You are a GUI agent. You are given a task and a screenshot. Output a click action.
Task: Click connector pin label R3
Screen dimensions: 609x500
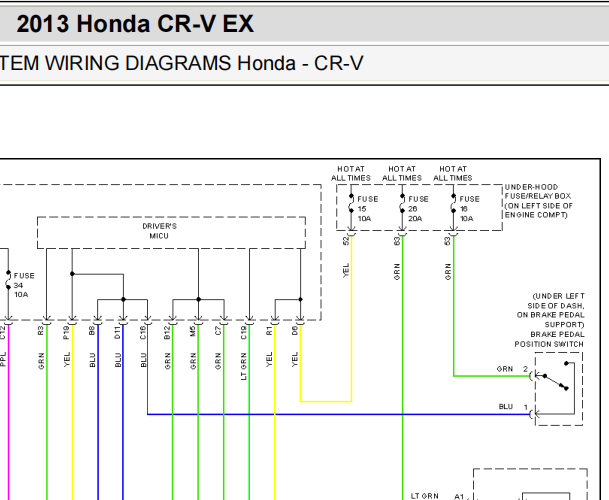pos(41,331)
